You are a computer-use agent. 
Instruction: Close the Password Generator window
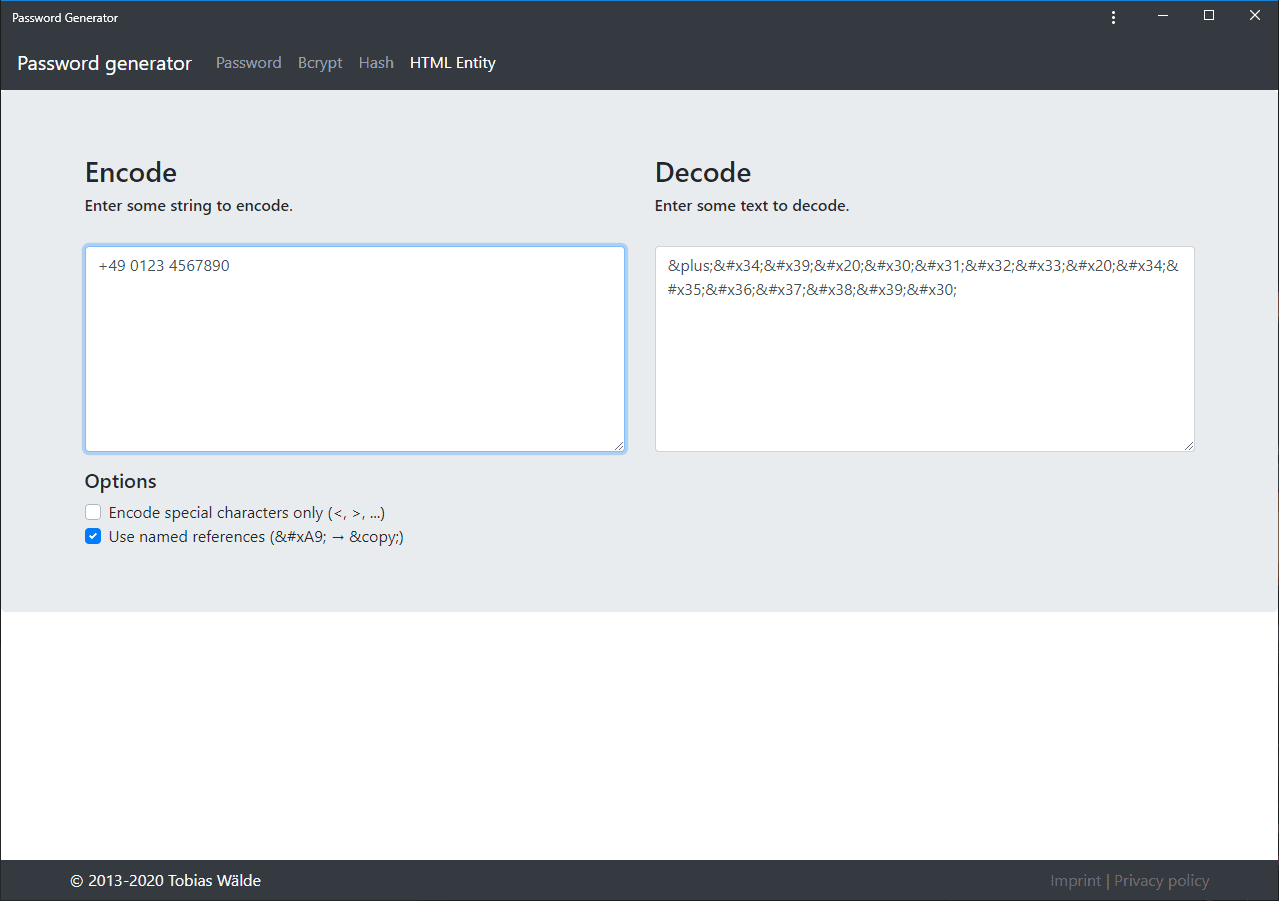[x=1255, y=15]
